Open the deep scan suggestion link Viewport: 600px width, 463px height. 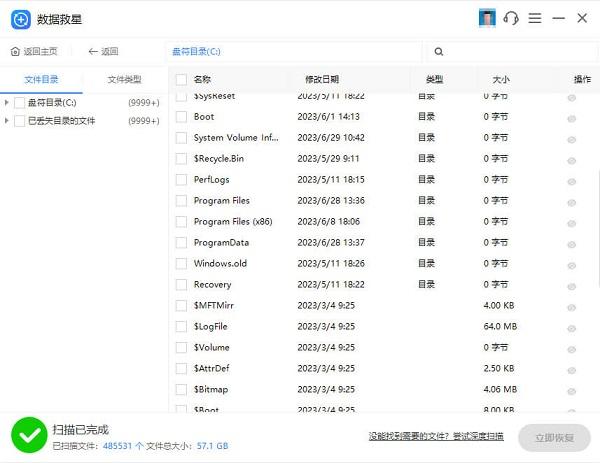tap(436, 436)
